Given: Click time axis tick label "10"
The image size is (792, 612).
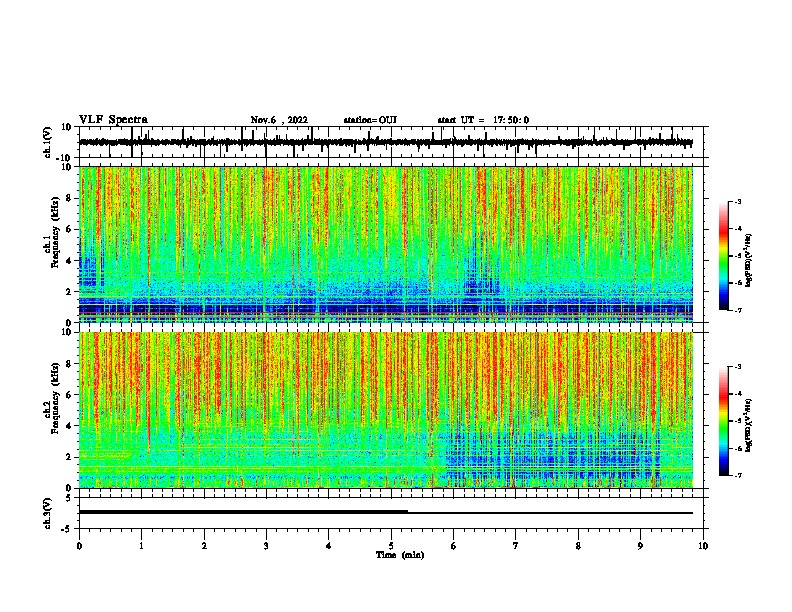Looking at the screenshot, I should click(x=703, y=545).
